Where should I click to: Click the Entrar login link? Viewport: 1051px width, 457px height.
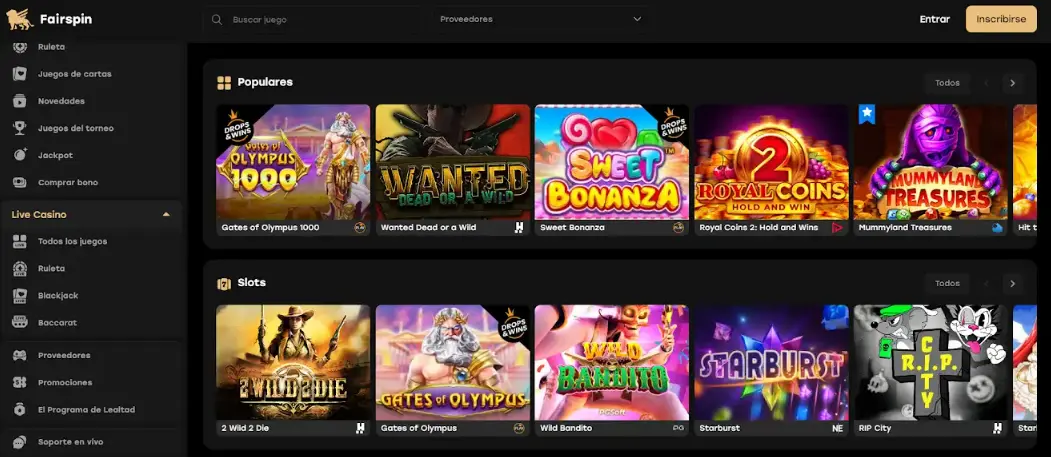(x=934, y=19)
